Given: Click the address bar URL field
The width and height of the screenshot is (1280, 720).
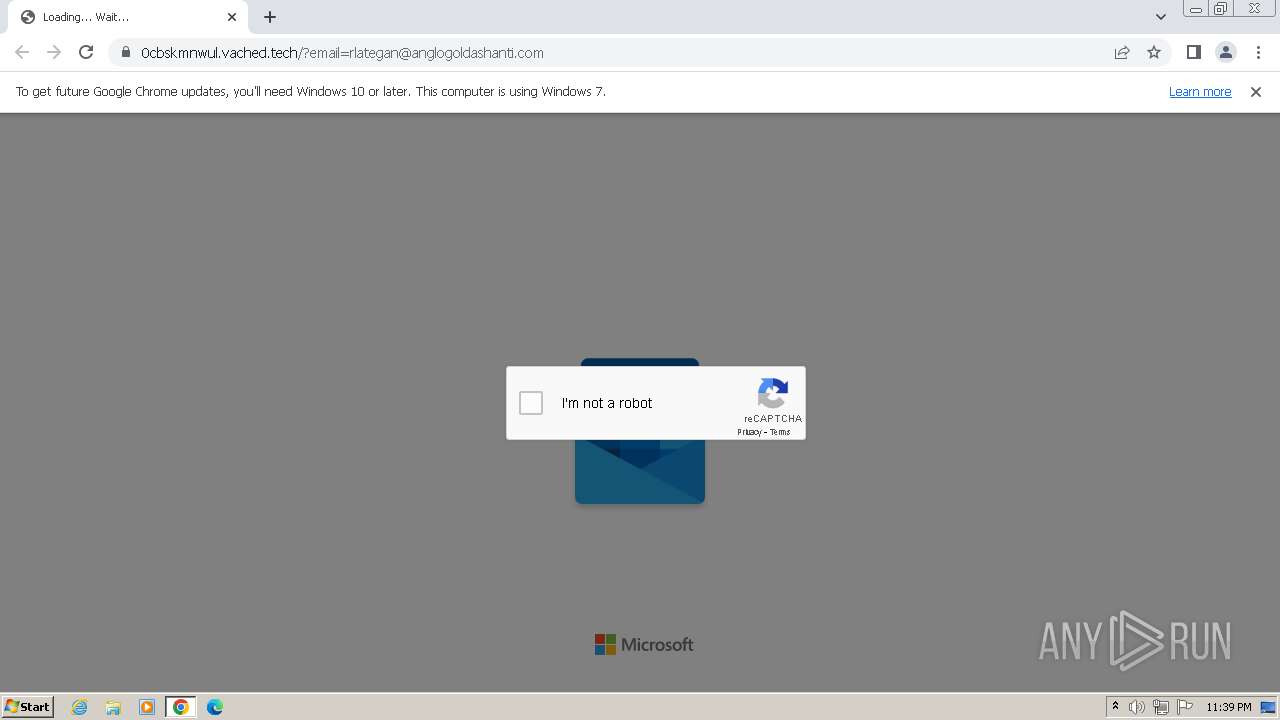Looking at the screenshot, I should point(620,52).
